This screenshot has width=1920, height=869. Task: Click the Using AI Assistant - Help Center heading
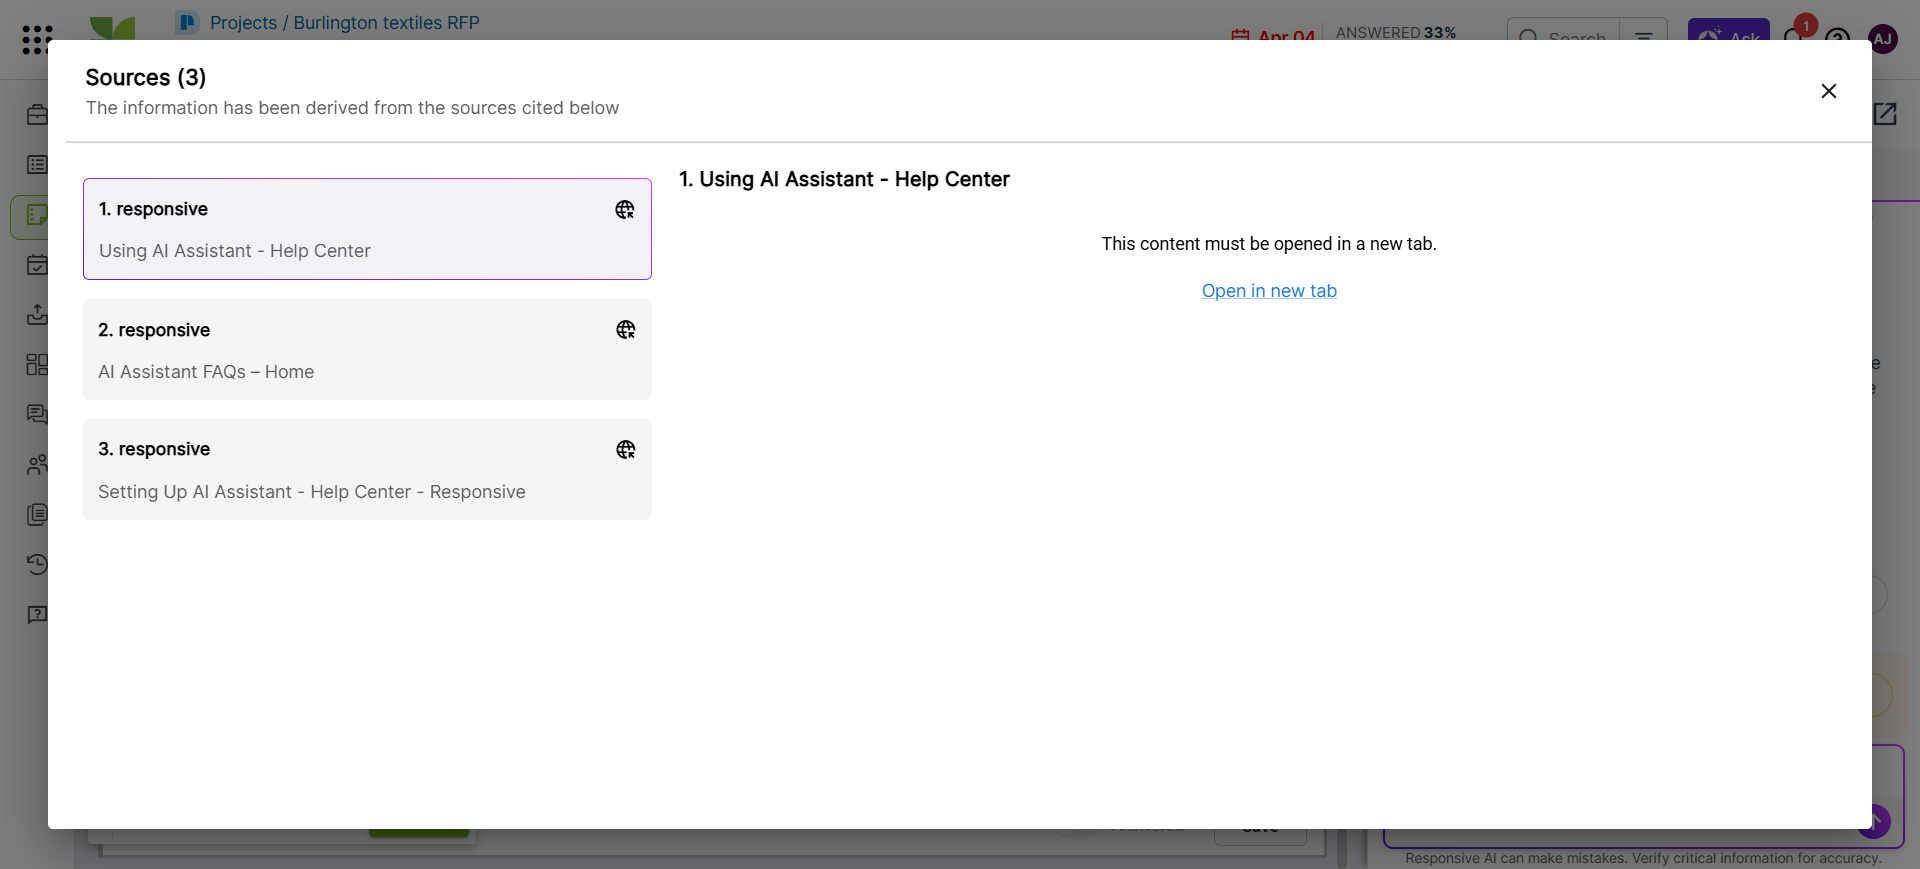(844, 180)
